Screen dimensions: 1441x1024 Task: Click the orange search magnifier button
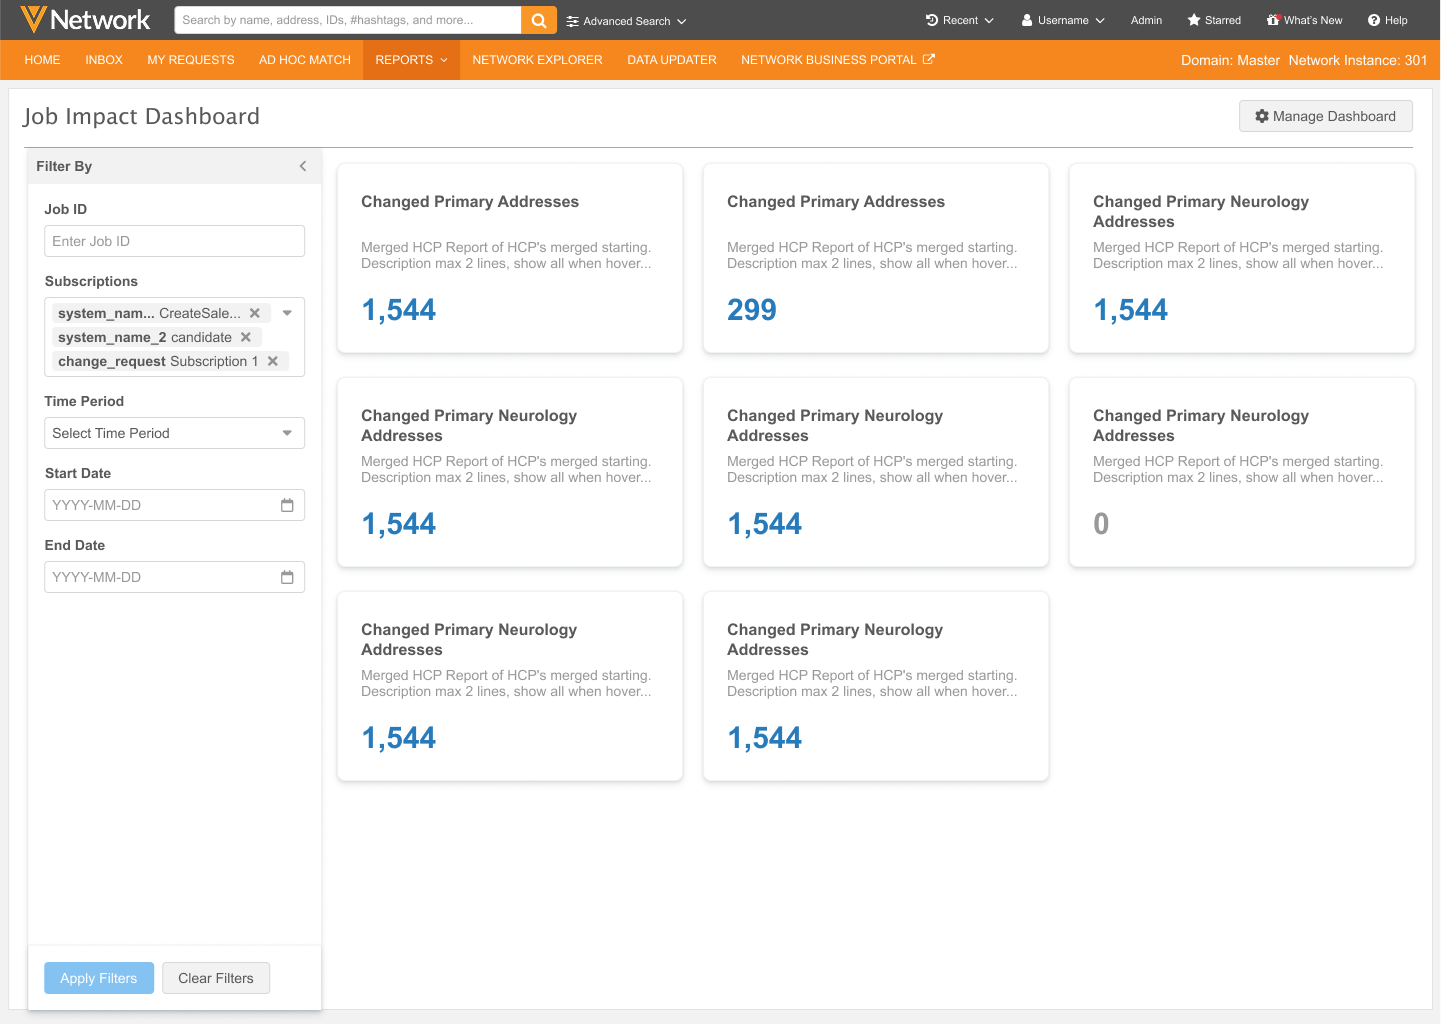(539, 20)
